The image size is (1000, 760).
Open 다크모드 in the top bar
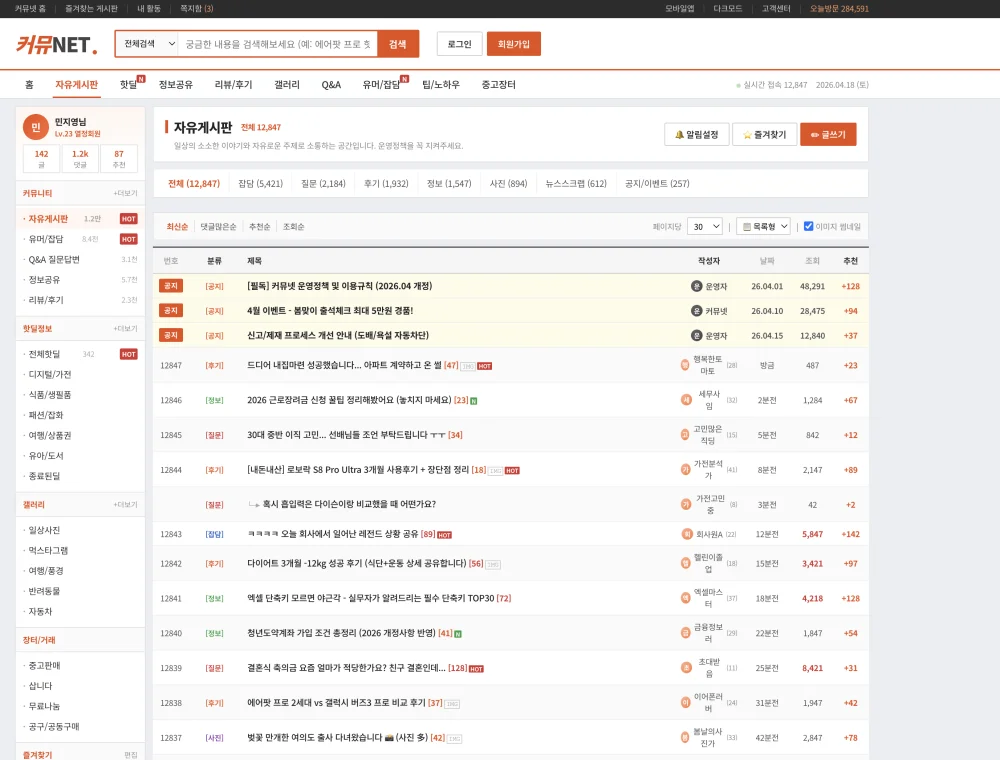728,9
